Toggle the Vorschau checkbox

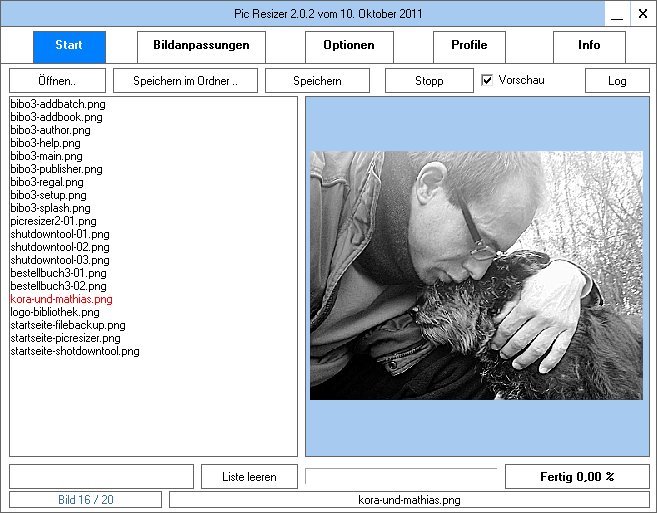tap(487, 80)
